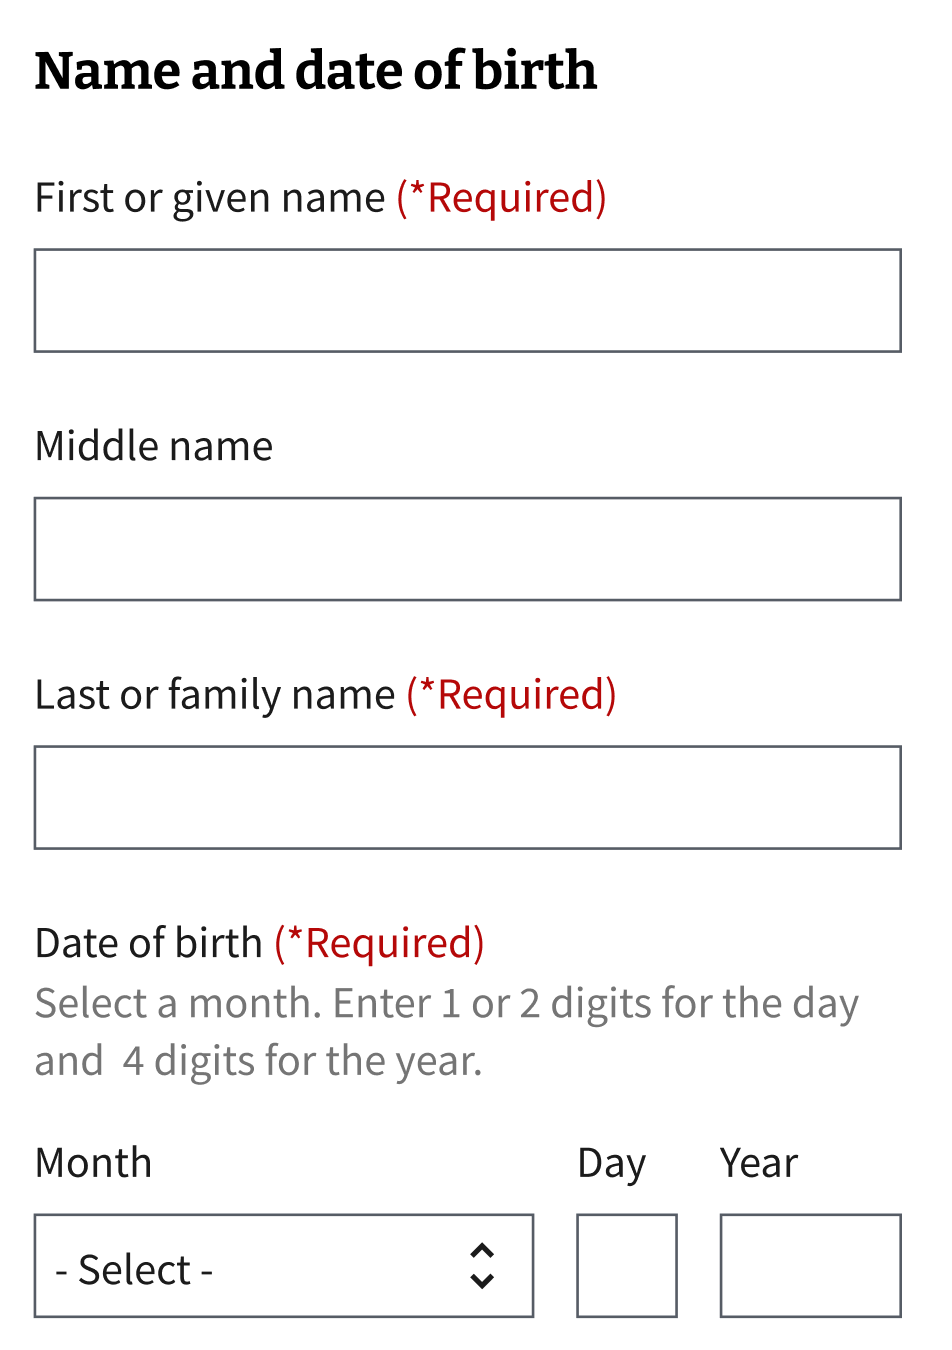952x1350 pixels.
Task: Click inside the First or given name field
Action: coord(467,300)
